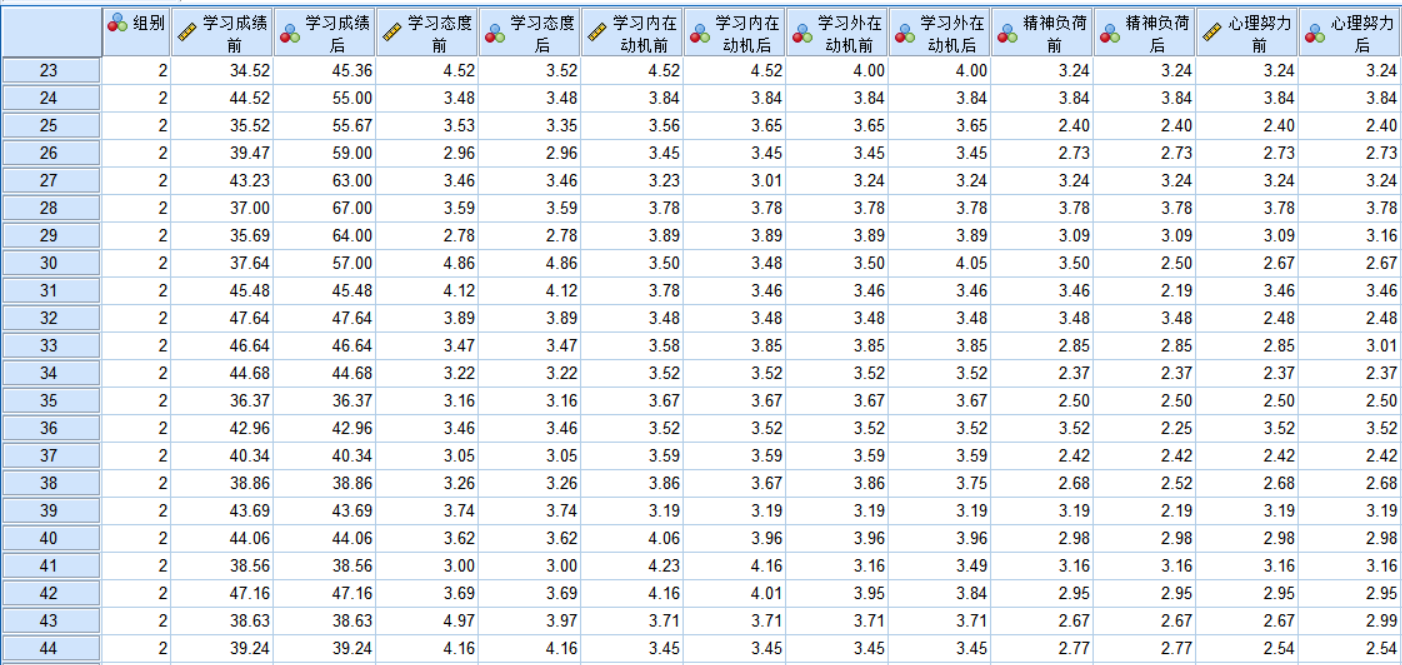Click cell 4.97 in row 43
This screenshot has height=665, width=1402.
(x=427, y=621)
